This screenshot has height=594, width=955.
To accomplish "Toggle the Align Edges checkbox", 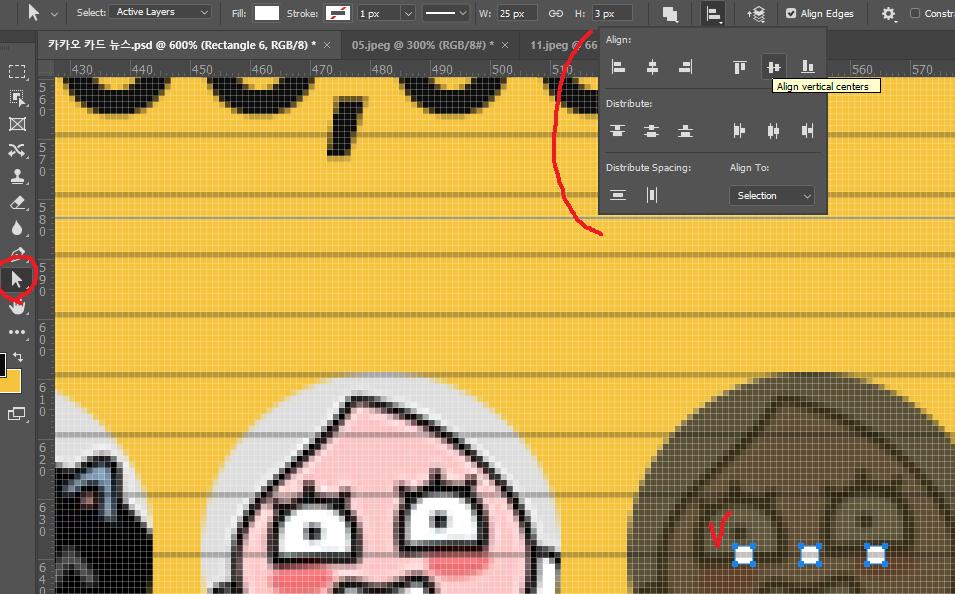I will pos(791,13).
